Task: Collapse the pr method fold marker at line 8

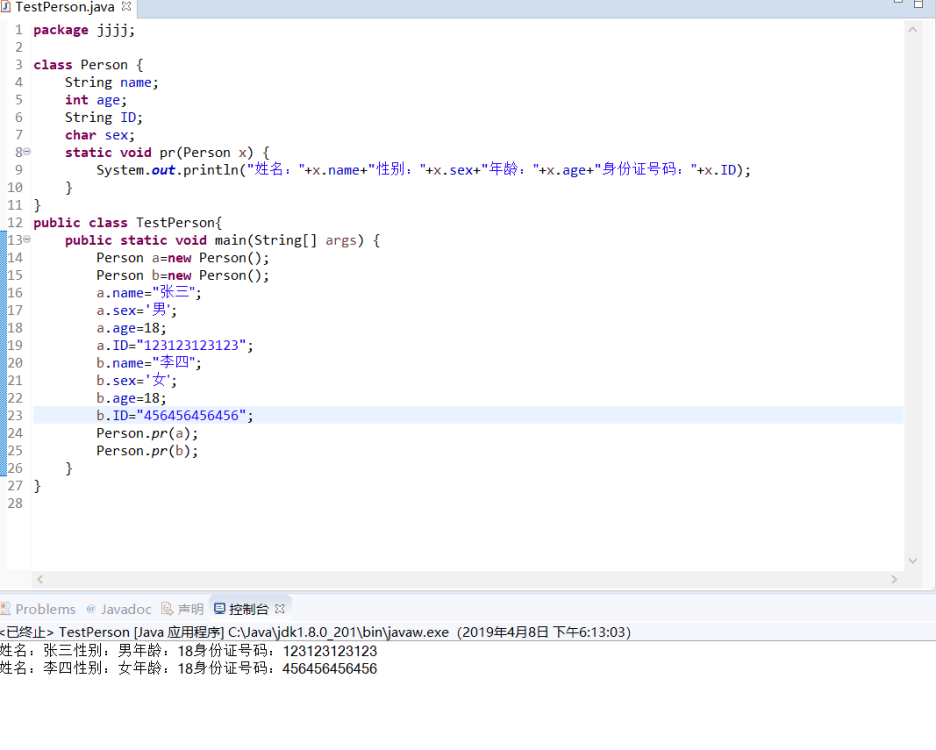Action: click(x=27, y=152)
